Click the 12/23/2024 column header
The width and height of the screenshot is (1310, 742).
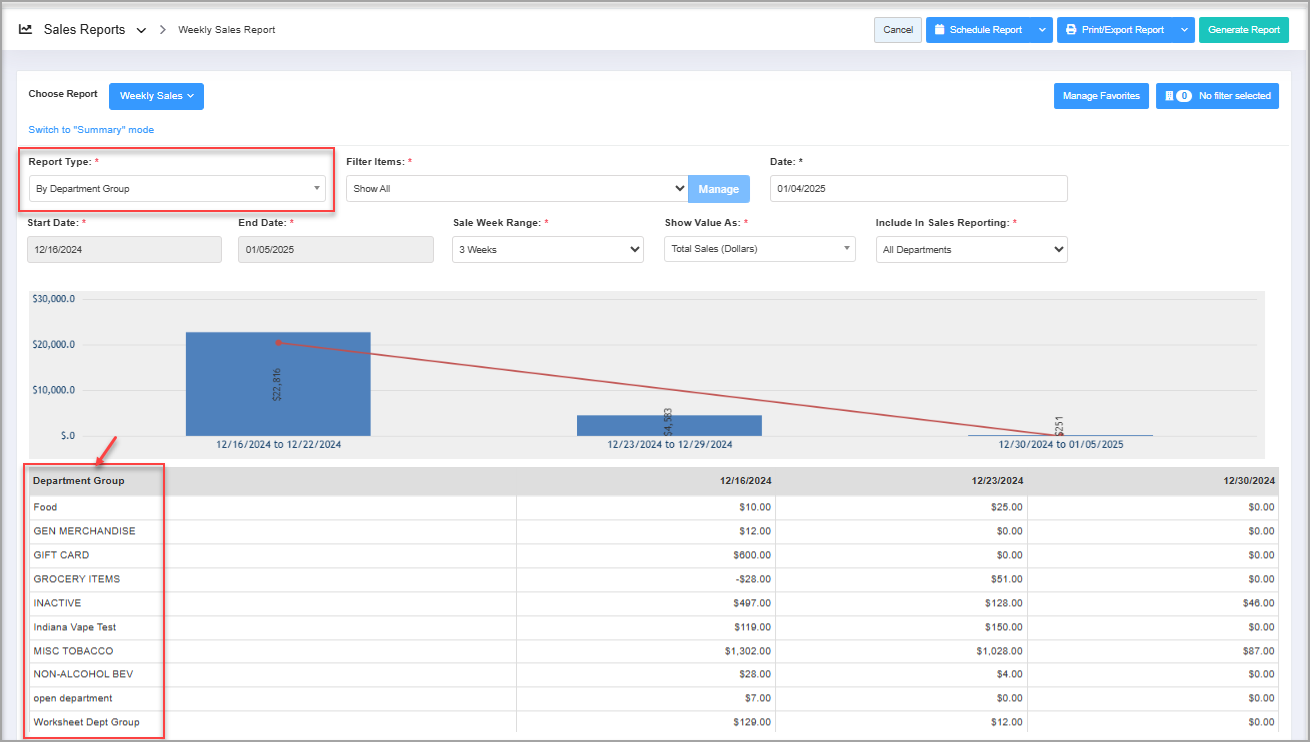pos(997,481)
